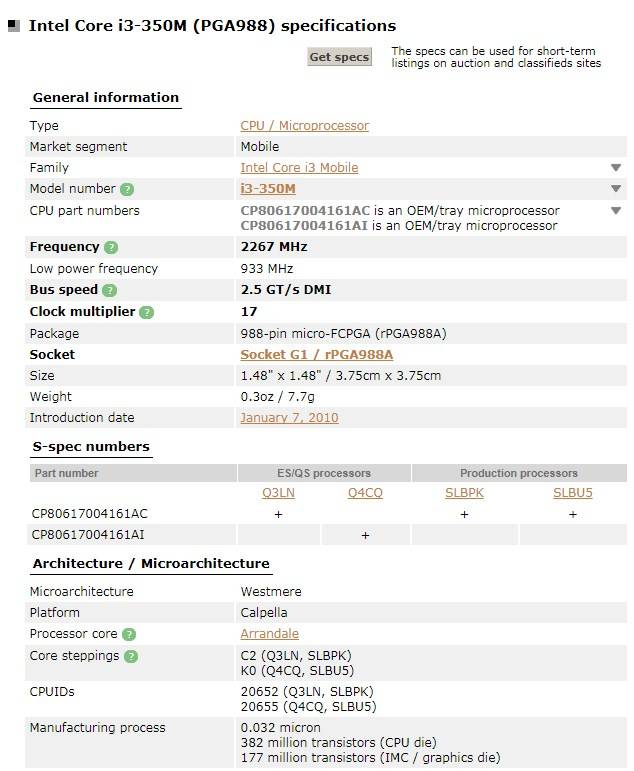This screenshot has width=634, height=771.
Task: Open the i3-350M model link
Action: point(268,189)
